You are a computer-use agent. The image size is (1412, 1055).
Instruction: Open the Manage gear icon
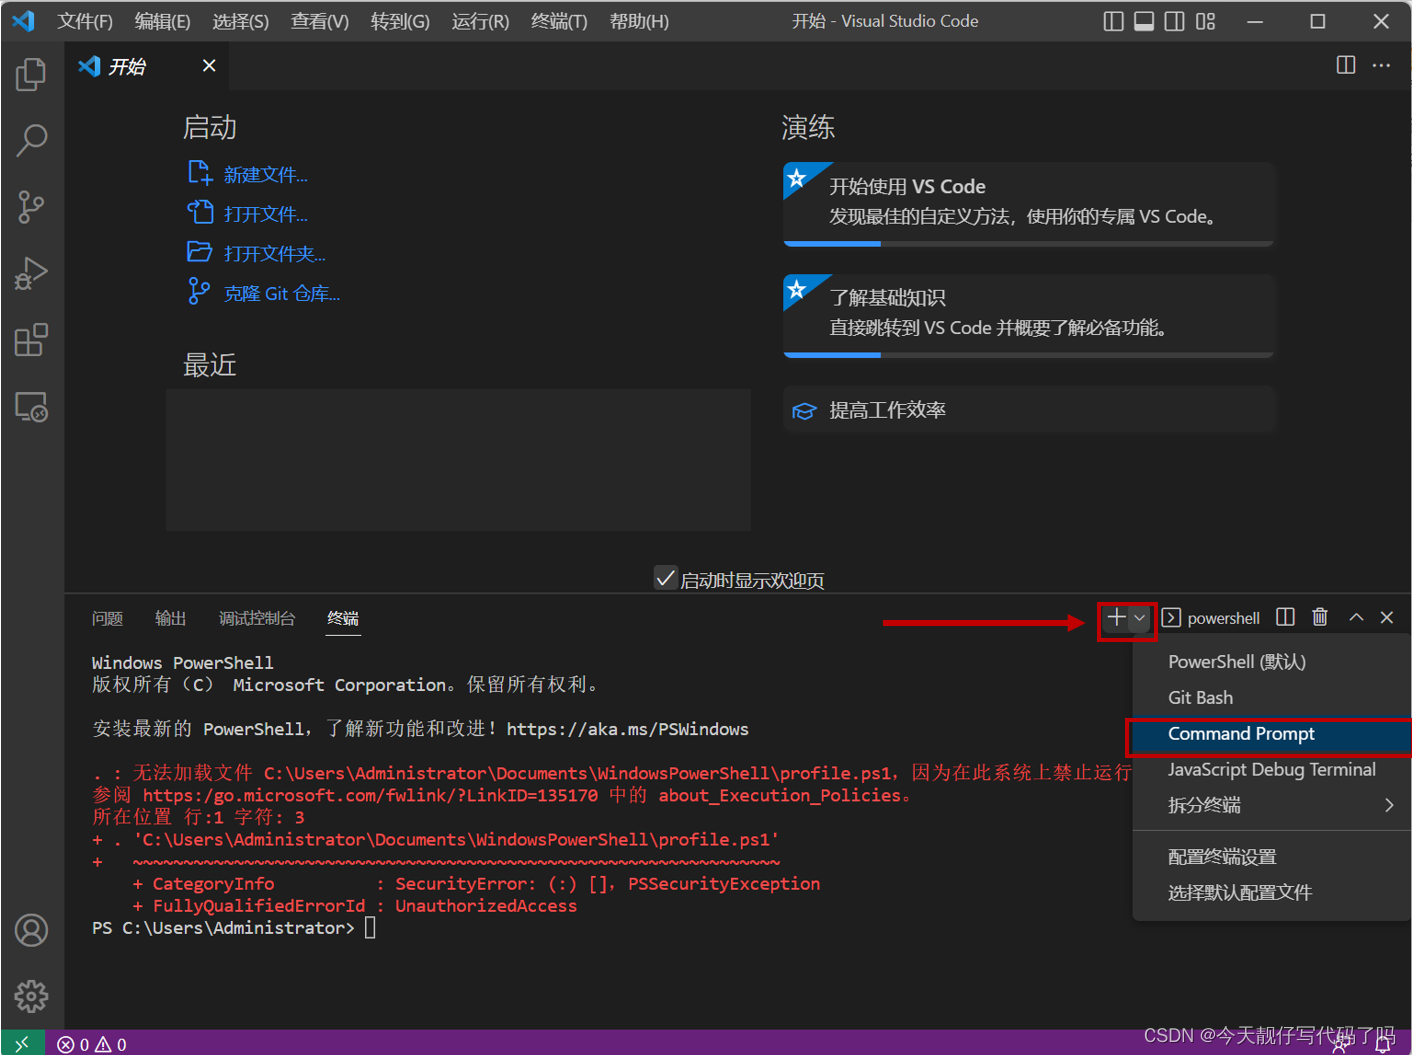tap(31, 996)
